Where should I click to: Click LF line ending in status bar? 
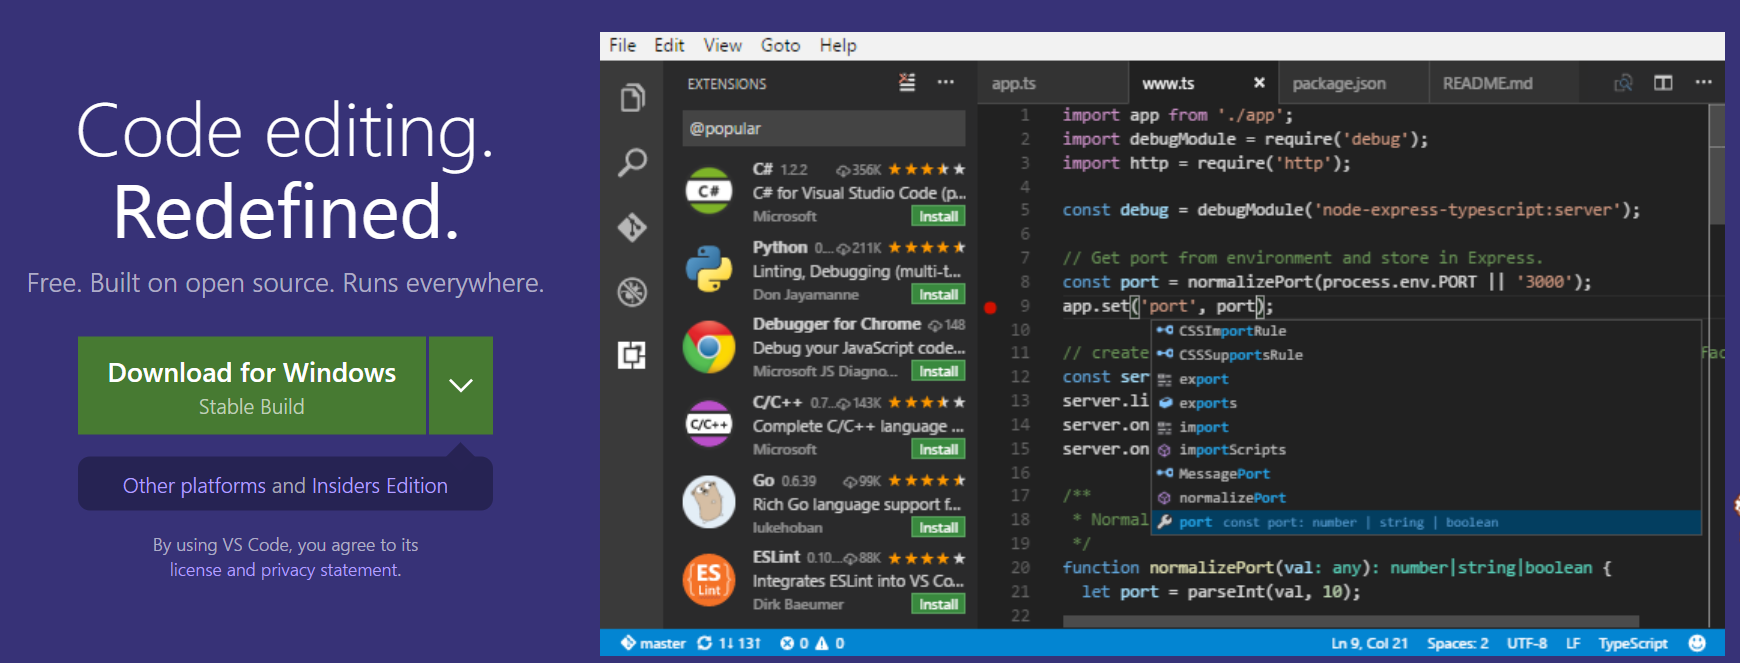coord(1573,643)
